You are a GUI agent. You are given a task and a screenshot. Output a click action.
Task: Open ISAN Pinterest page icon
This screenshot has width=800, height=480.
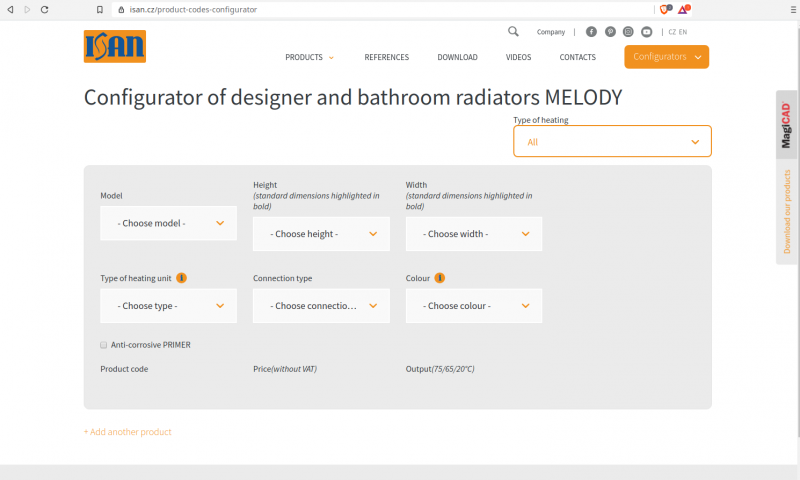(610, 32)
